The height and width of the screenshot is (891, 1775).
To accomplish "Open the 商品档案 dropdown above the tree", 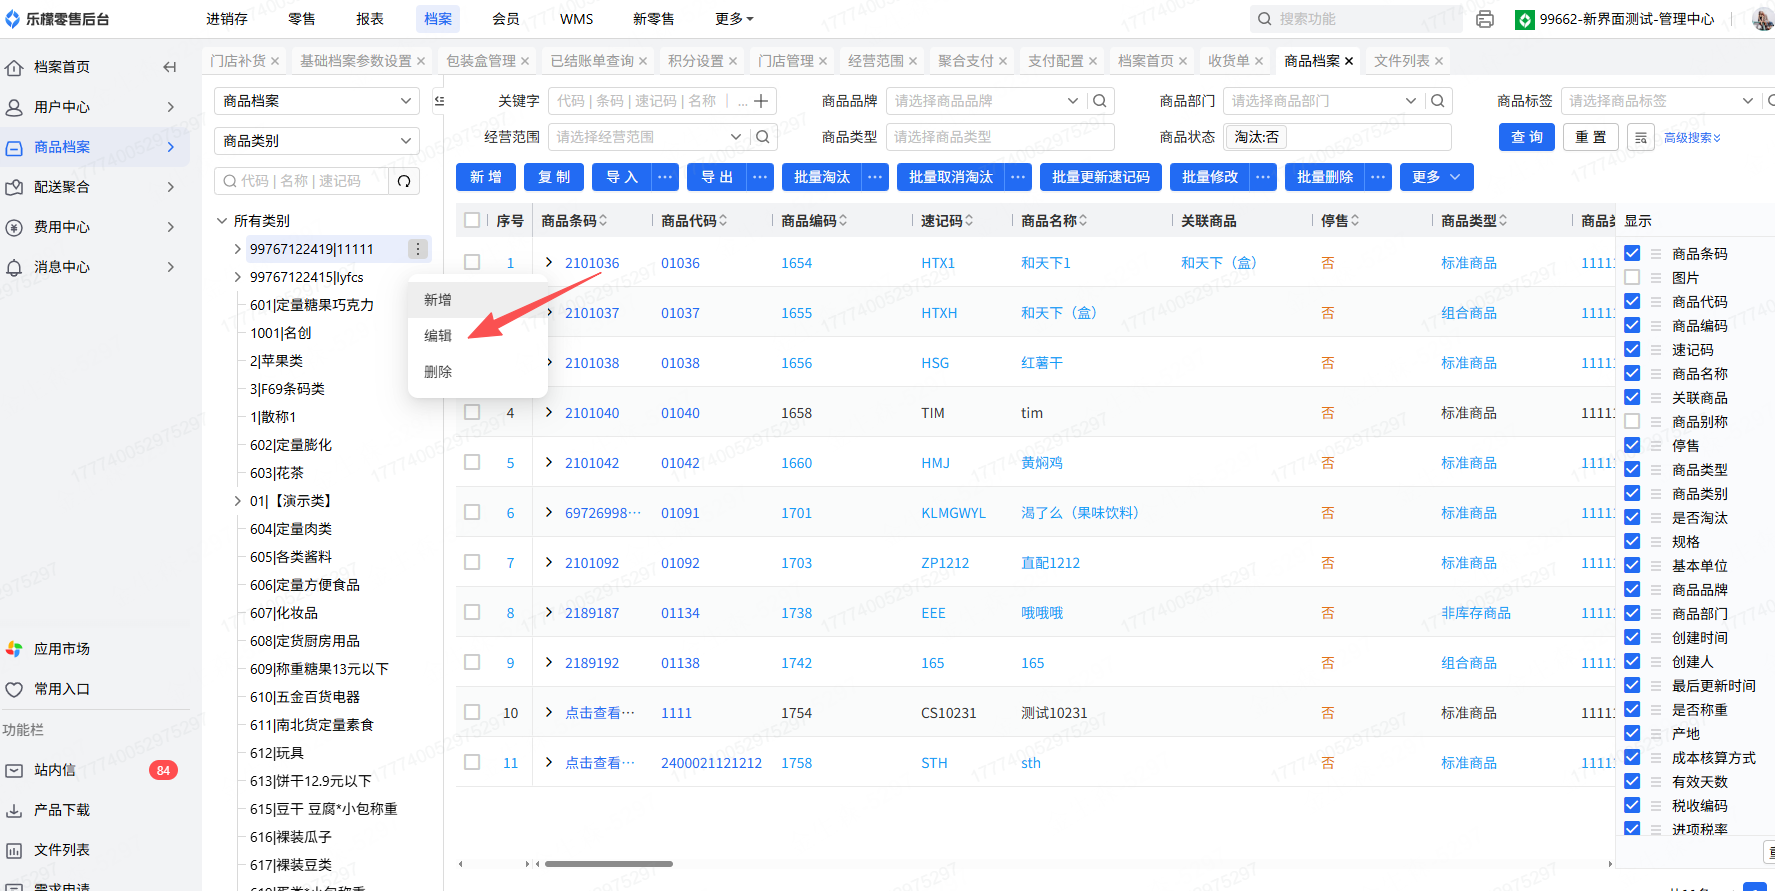I will [317, 101].
